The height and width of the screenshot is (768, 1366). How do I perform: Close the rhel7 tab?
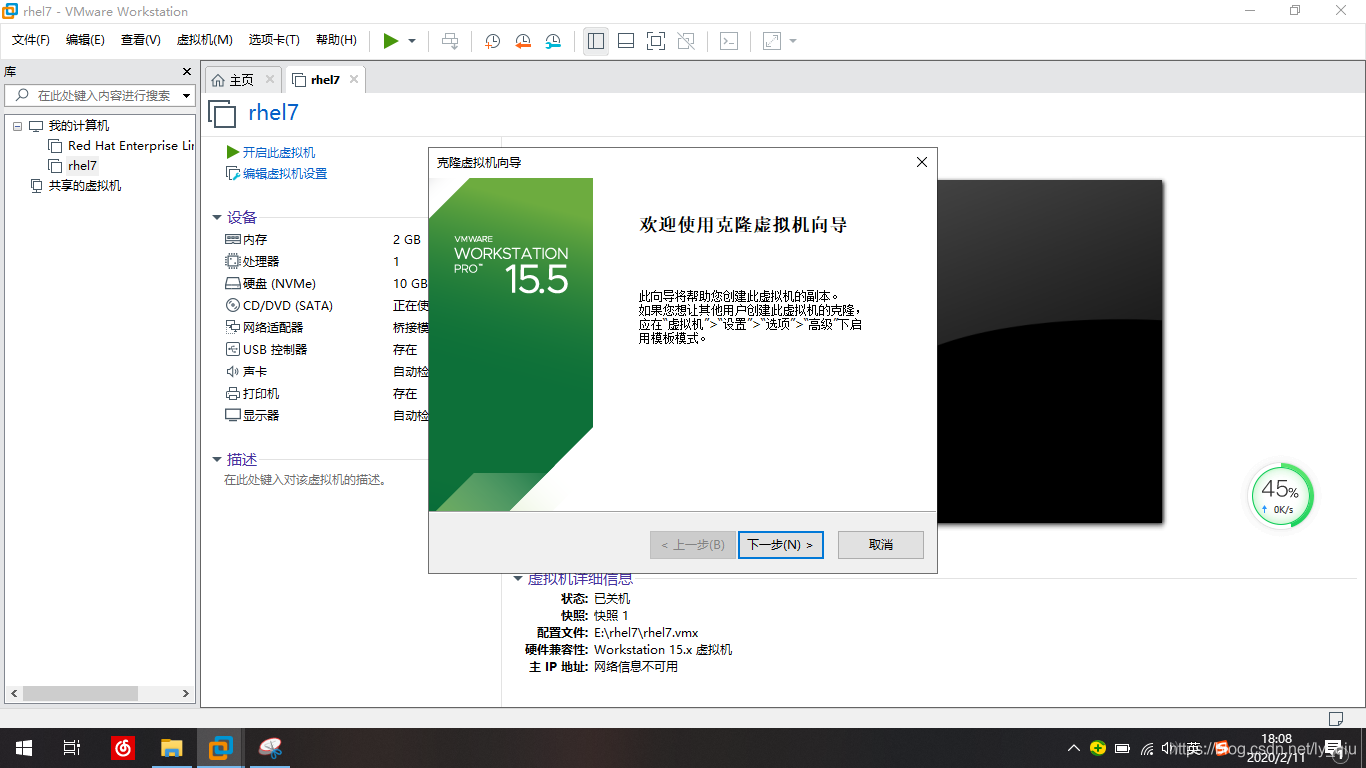pyautogui.click(x=353, y=80)
